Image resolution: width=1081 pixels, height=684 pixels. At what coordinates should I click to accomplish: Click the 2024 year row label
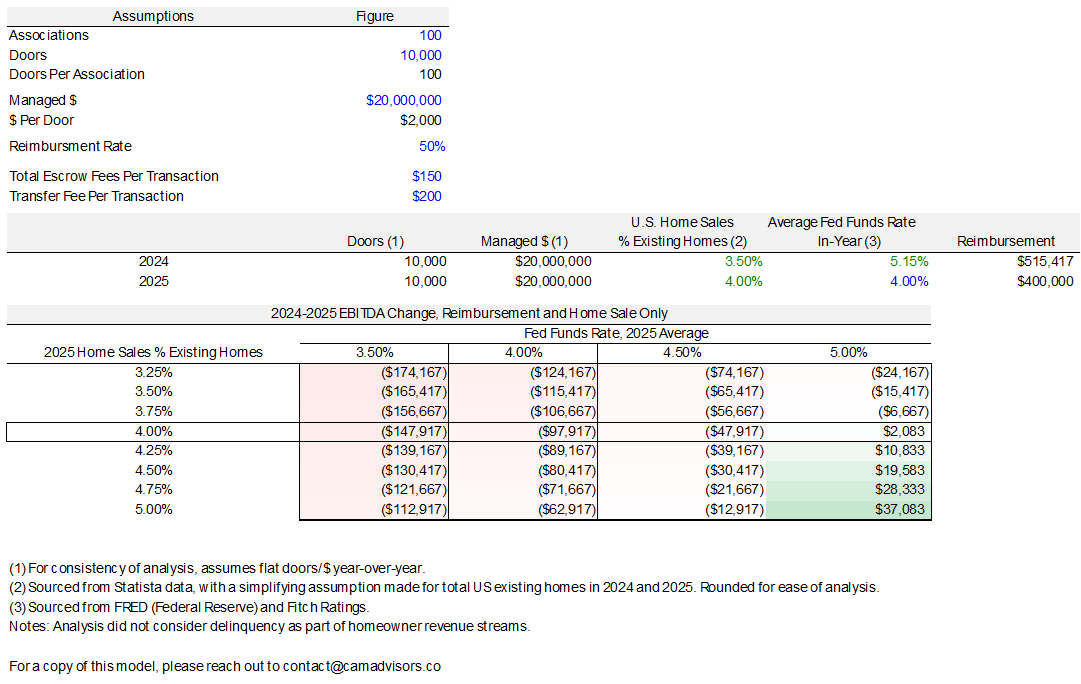[x=153, y=261]
